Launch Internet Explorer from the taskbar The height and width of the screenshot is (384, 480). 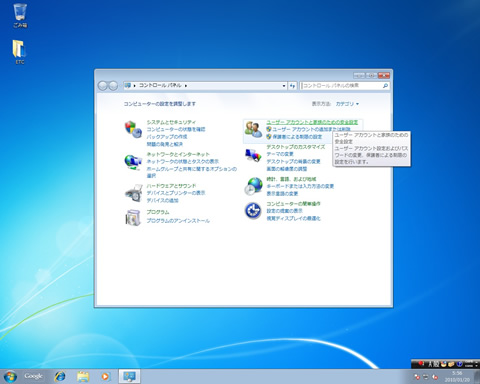[60, 376]
